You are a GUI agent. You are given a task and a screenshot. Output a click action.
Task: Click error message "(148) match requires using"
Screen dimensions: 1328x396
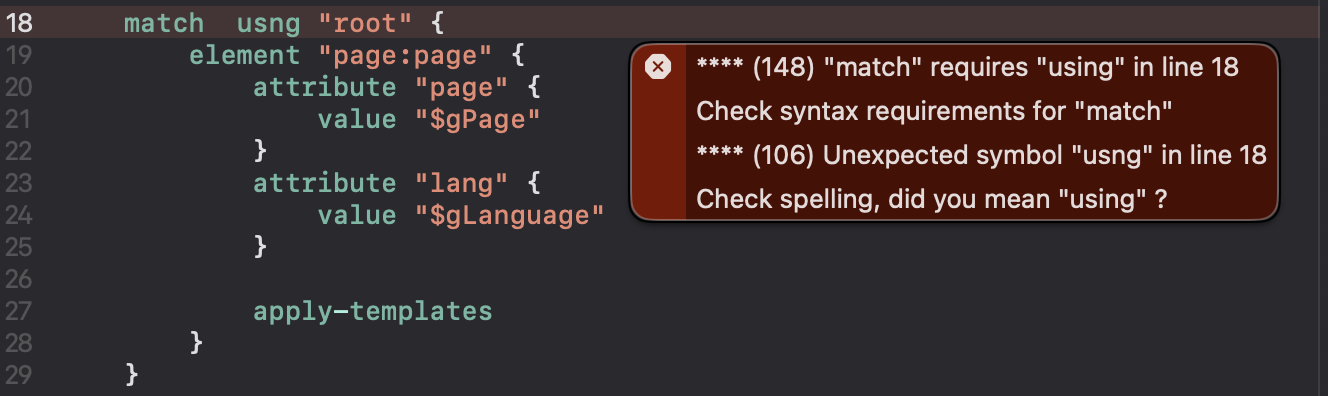tap(967, 67)
